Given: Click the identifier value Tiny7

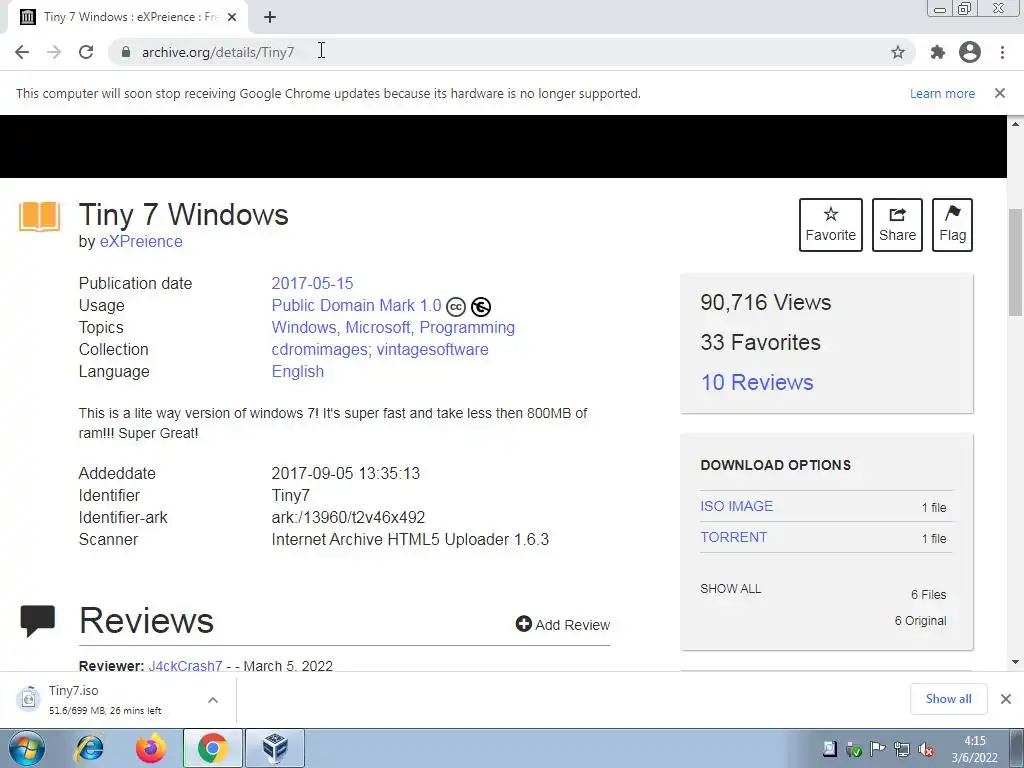Looking at the screenshot, I should (x=291, y=496).
